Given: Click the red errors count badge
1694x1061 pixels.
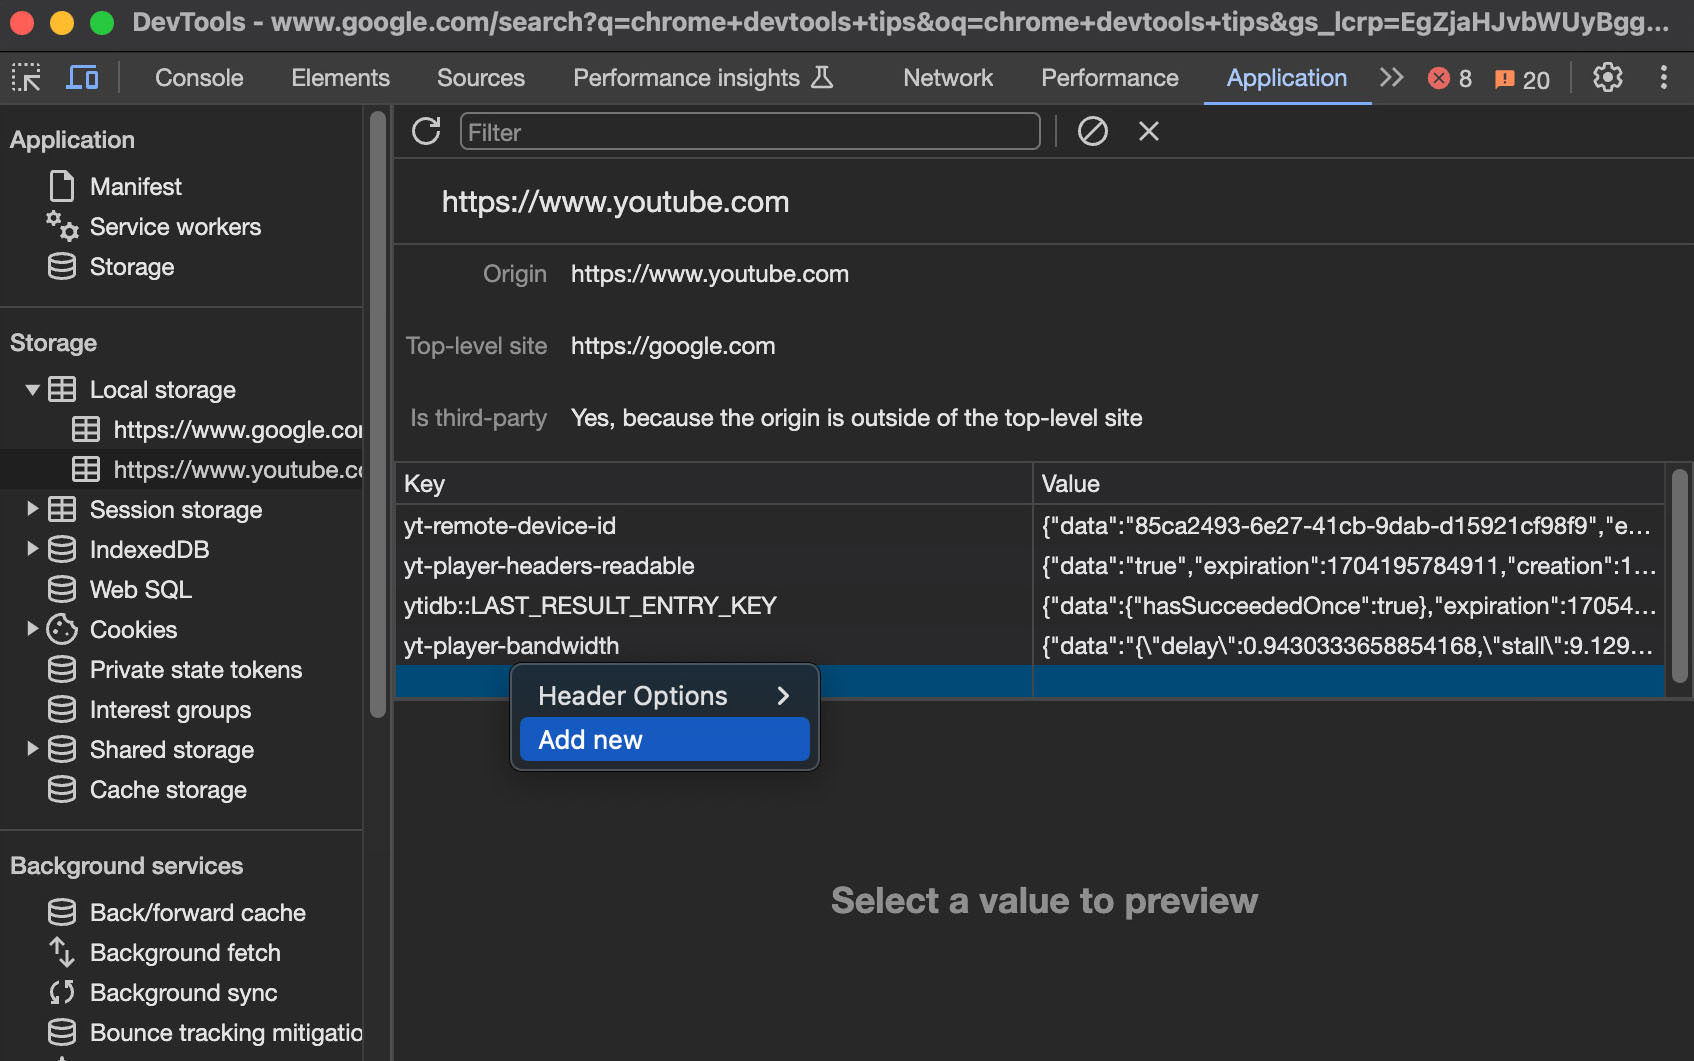Looking at the screenshot, I should (x=1450, y=79).
